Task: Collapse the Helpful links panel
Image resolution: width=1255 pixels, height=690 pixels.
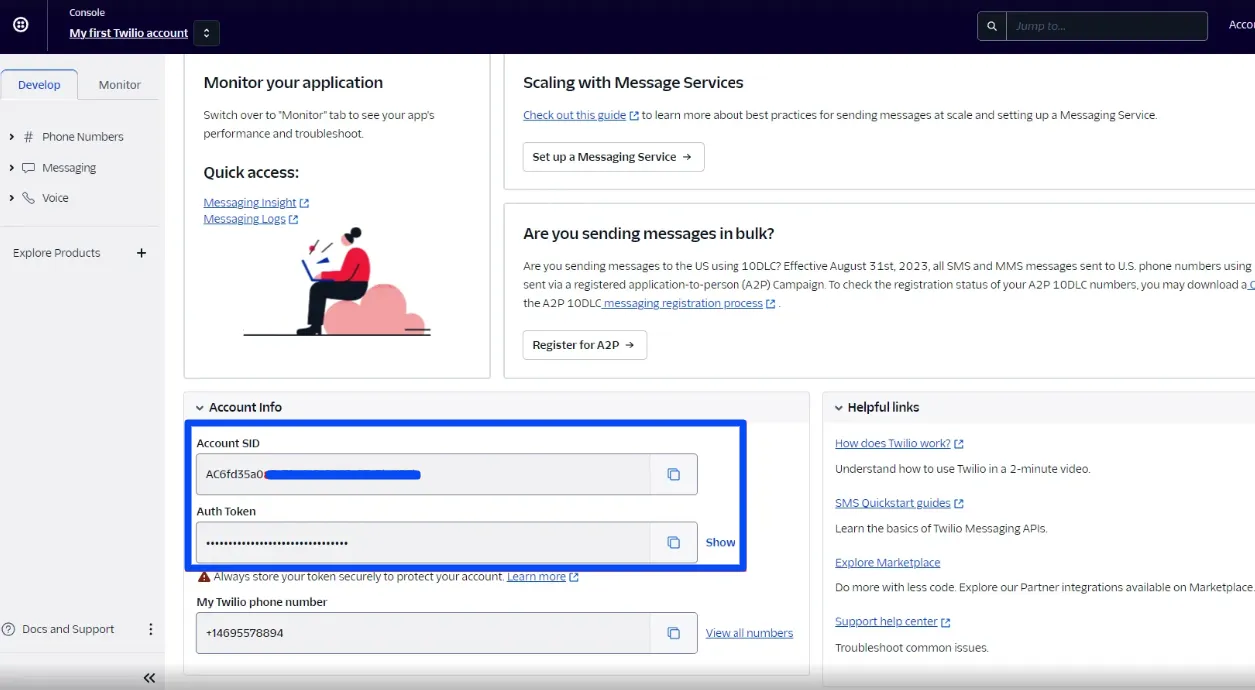Action: [x=838, y=408]
